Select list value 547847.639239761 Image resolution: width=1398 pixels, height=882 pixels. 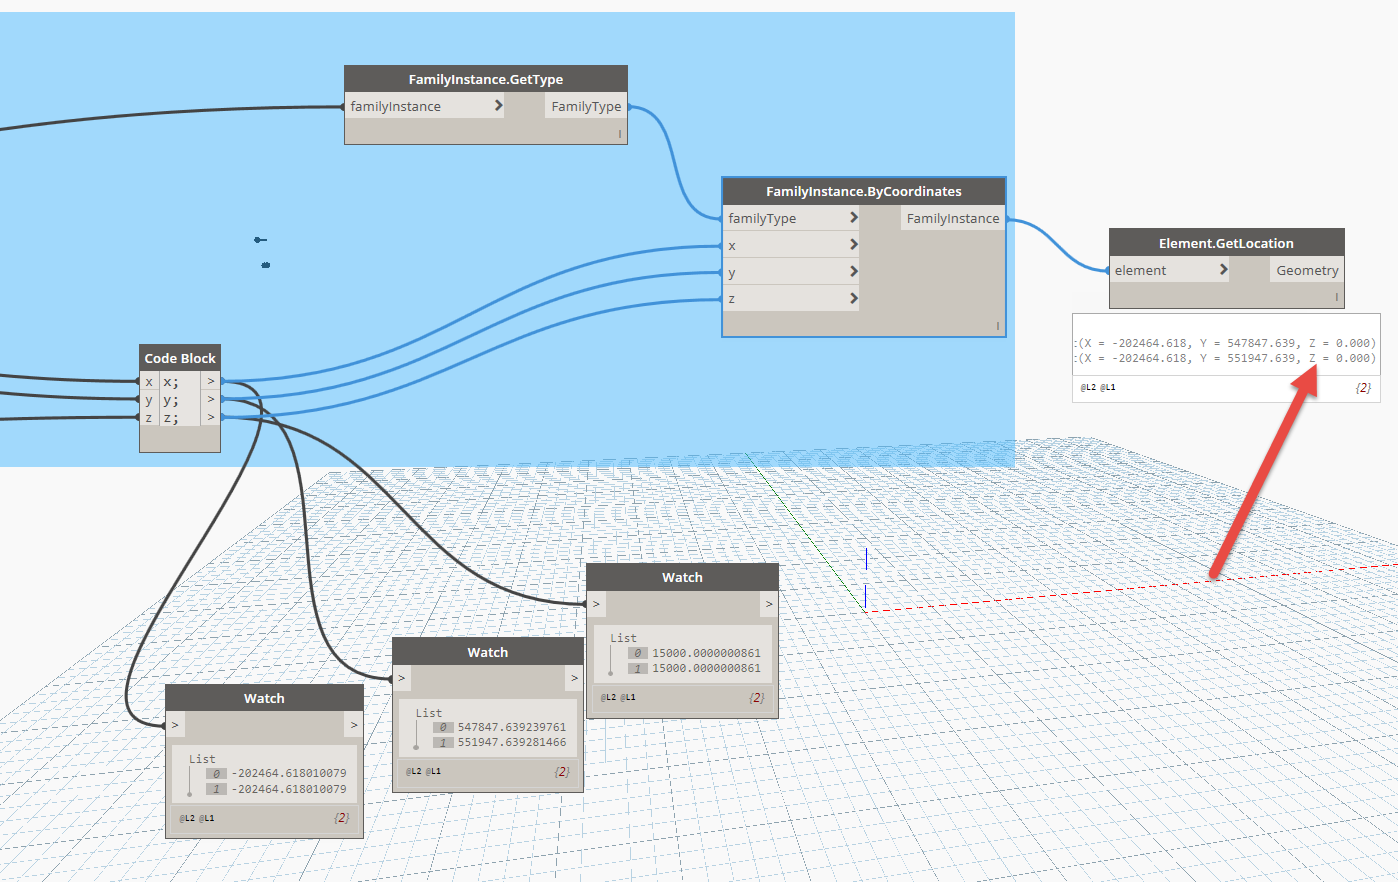pyautogui.click(x=512, y=727)
